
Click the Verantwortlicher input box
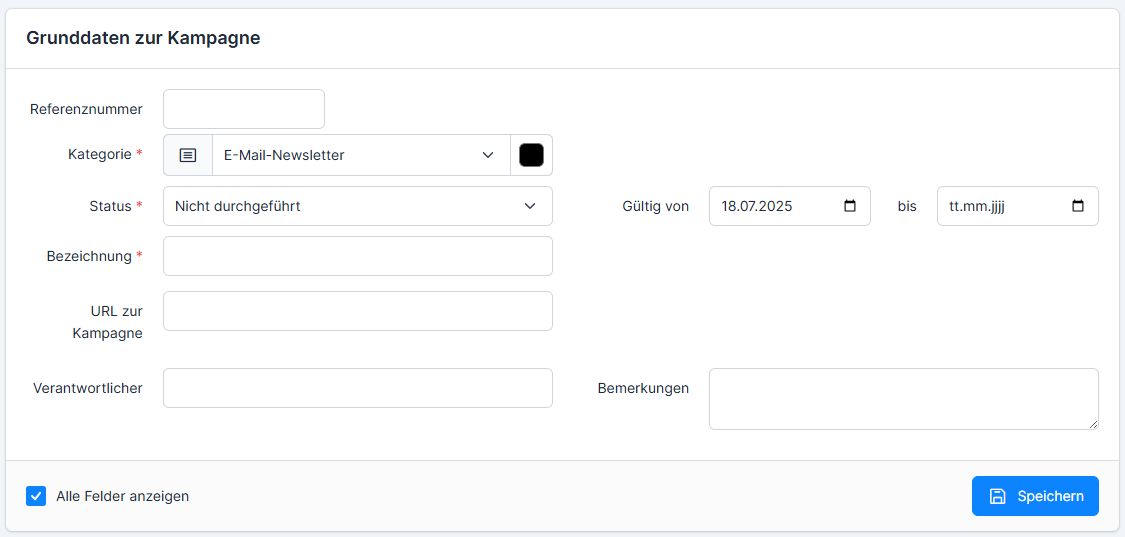[x=358, y=388]
